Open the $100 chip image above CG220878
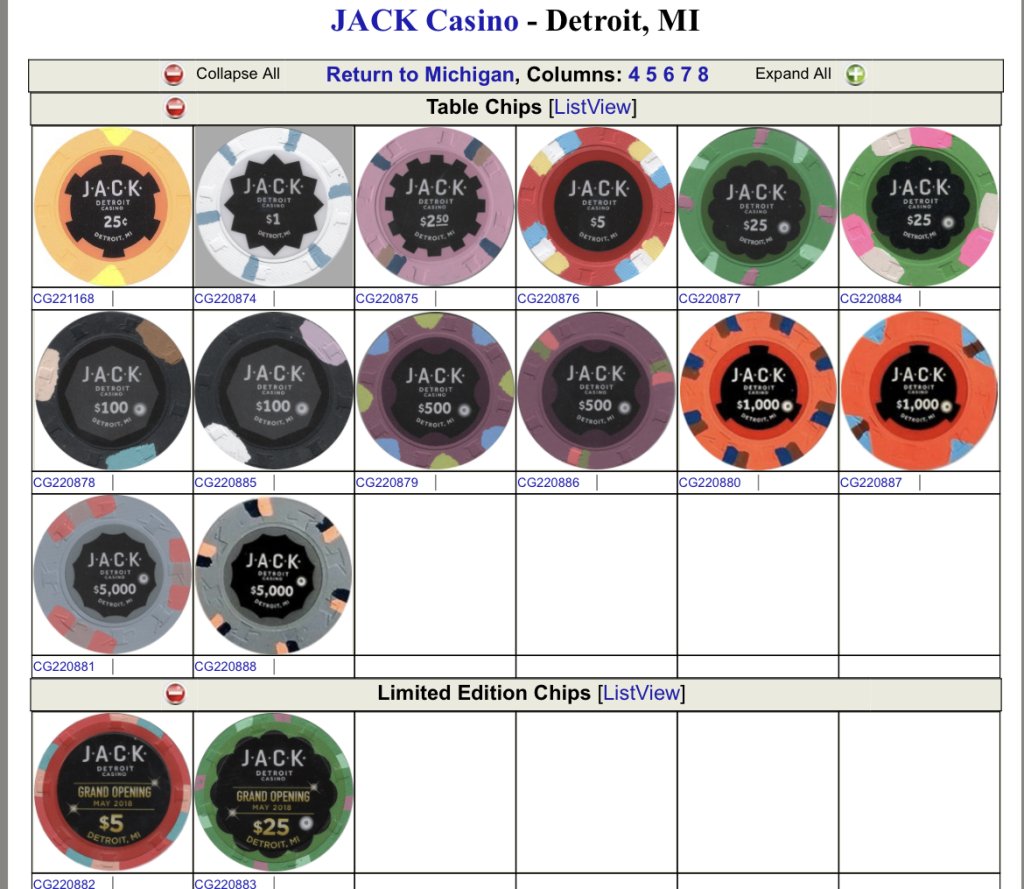The width and height of the screenshot is (1024, 889). (112, 391)
